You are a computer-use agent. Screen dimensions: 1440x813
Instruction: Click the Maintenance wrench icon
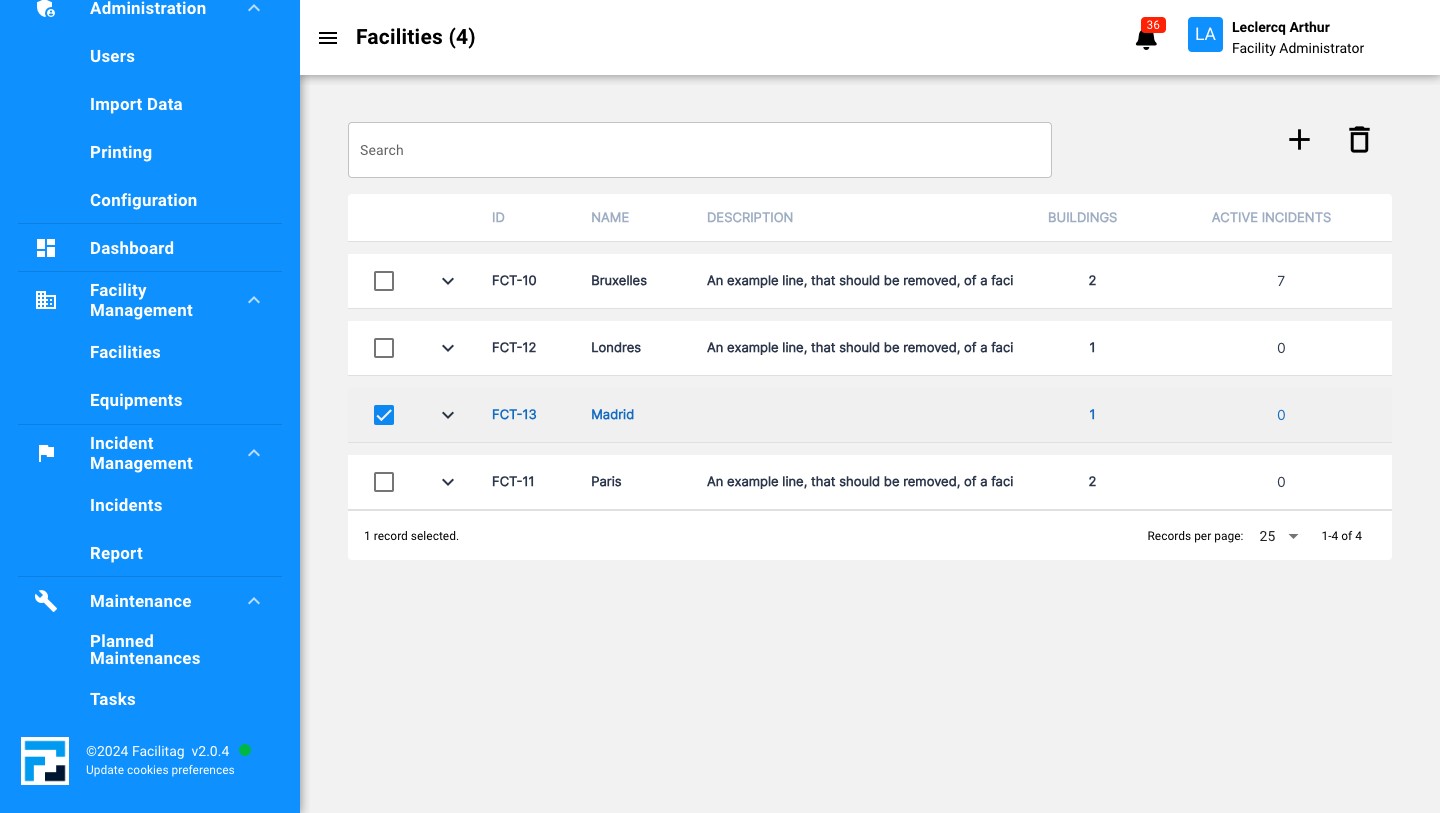(46, 601)
